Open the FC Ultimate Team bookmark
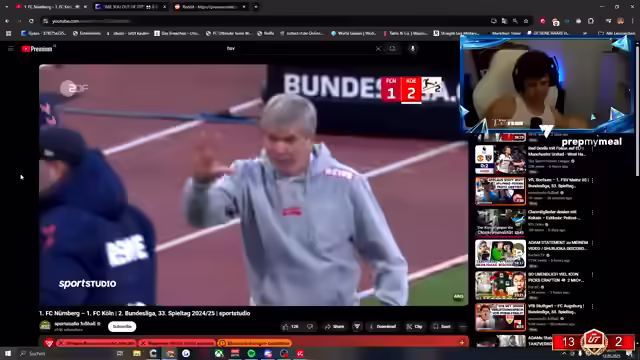This screenshot has width=640, height=360. 229,33
